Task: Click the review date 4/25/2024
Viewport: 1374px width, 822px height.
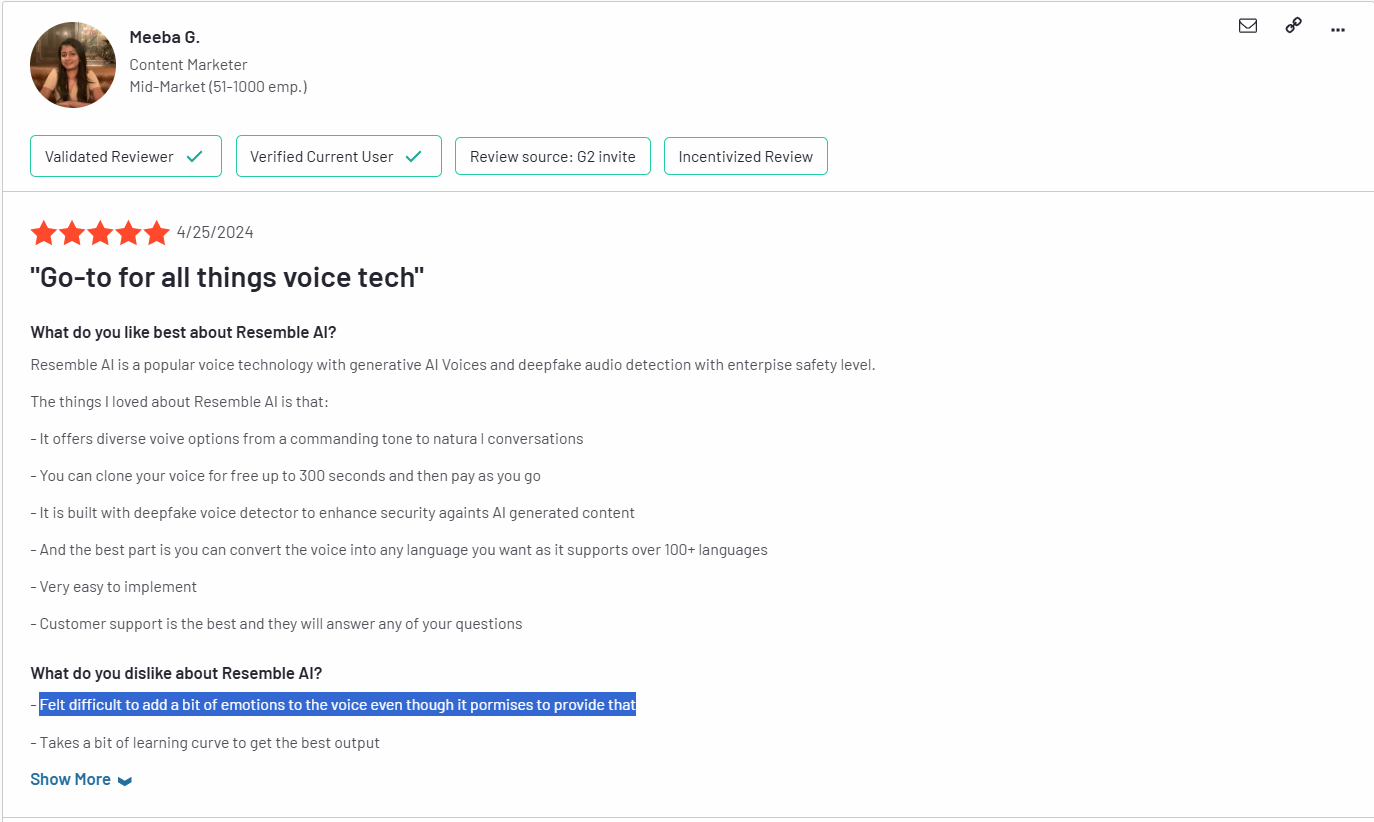Action: click(215, 233)
